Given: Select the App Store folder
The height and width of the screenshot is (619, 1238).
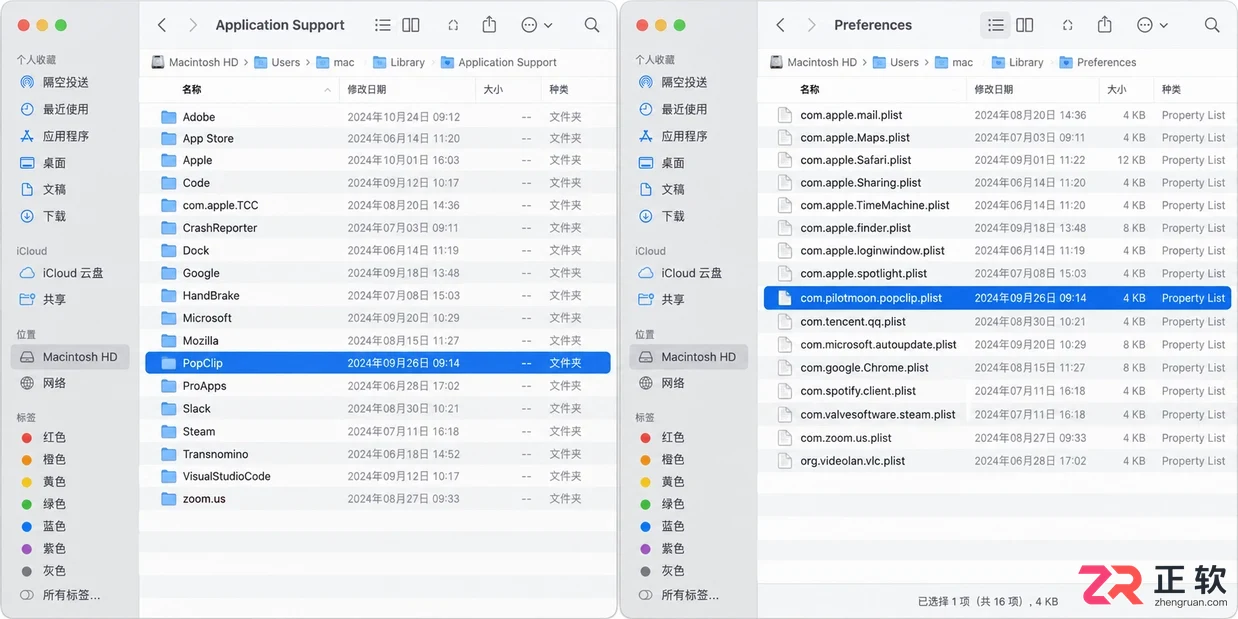Looking at the screenshot, I should 378,139.
